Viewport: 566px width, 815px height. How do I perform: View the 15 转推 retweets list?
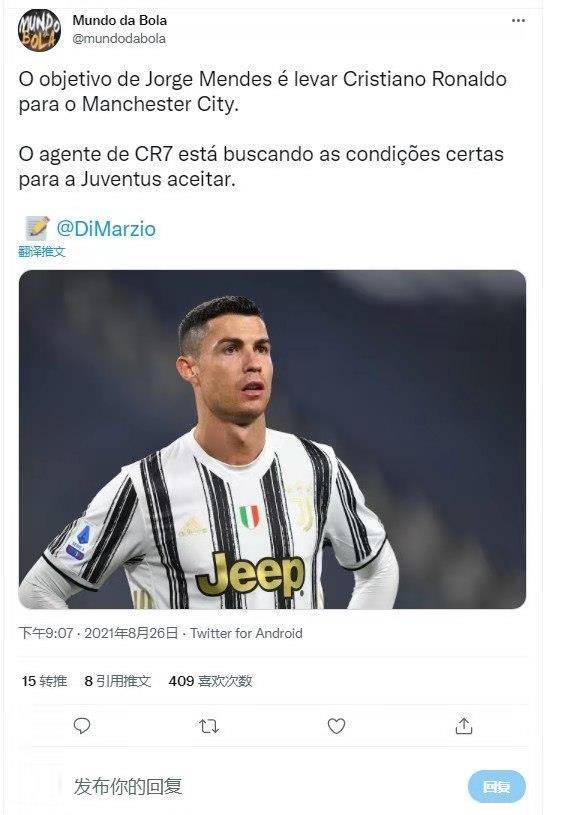coord(44,681)
